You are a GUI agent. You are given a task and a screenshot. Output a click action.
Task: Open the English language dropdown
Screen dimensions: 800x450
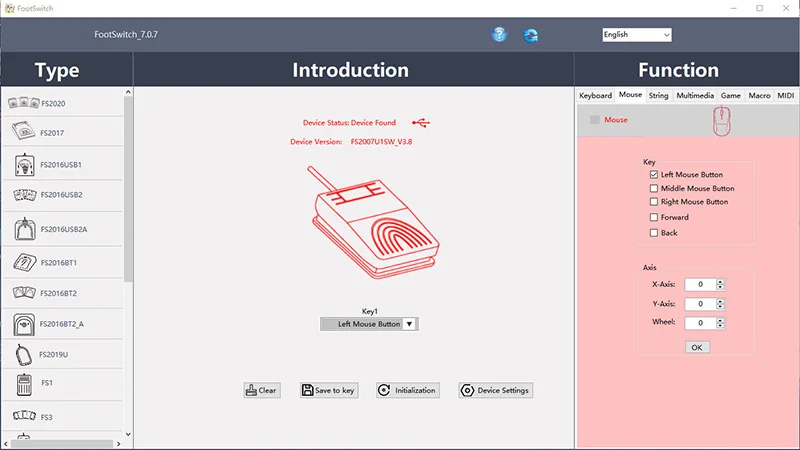pos(636,35)
